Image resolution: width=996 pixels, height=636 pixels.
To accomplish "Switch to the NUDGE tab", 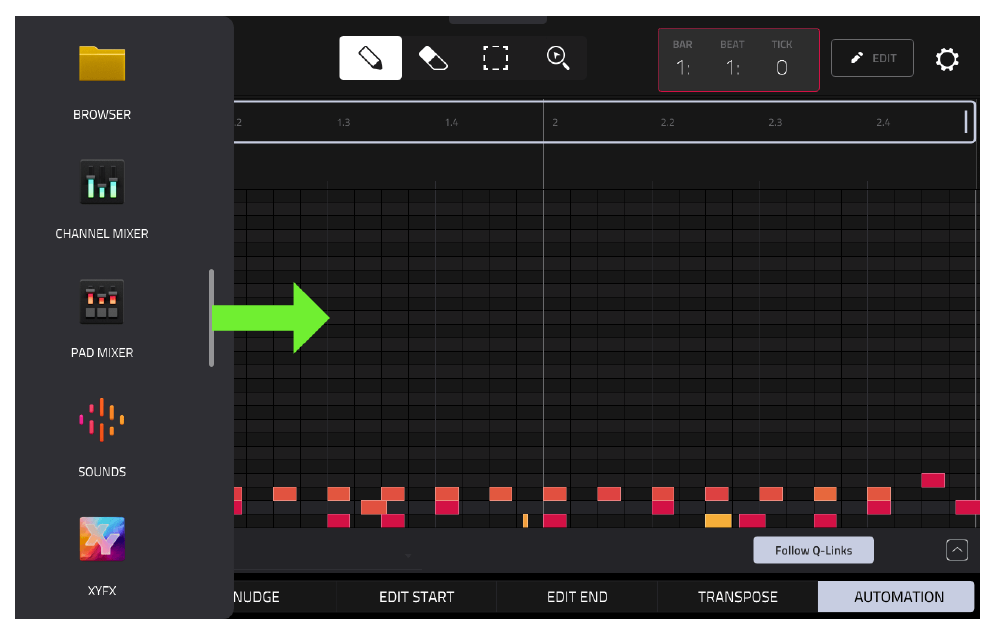I will (x=256, y=597).
